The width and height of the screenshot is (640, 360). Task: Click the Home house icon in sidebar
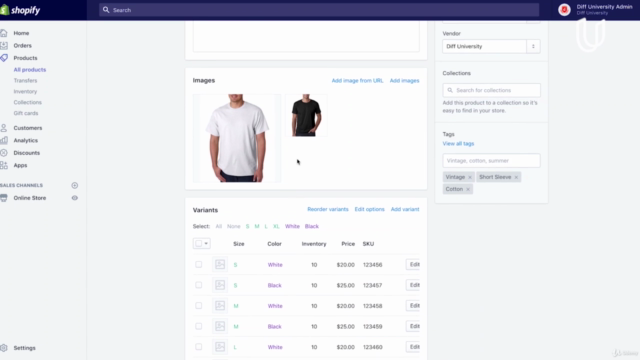(4, 33)
